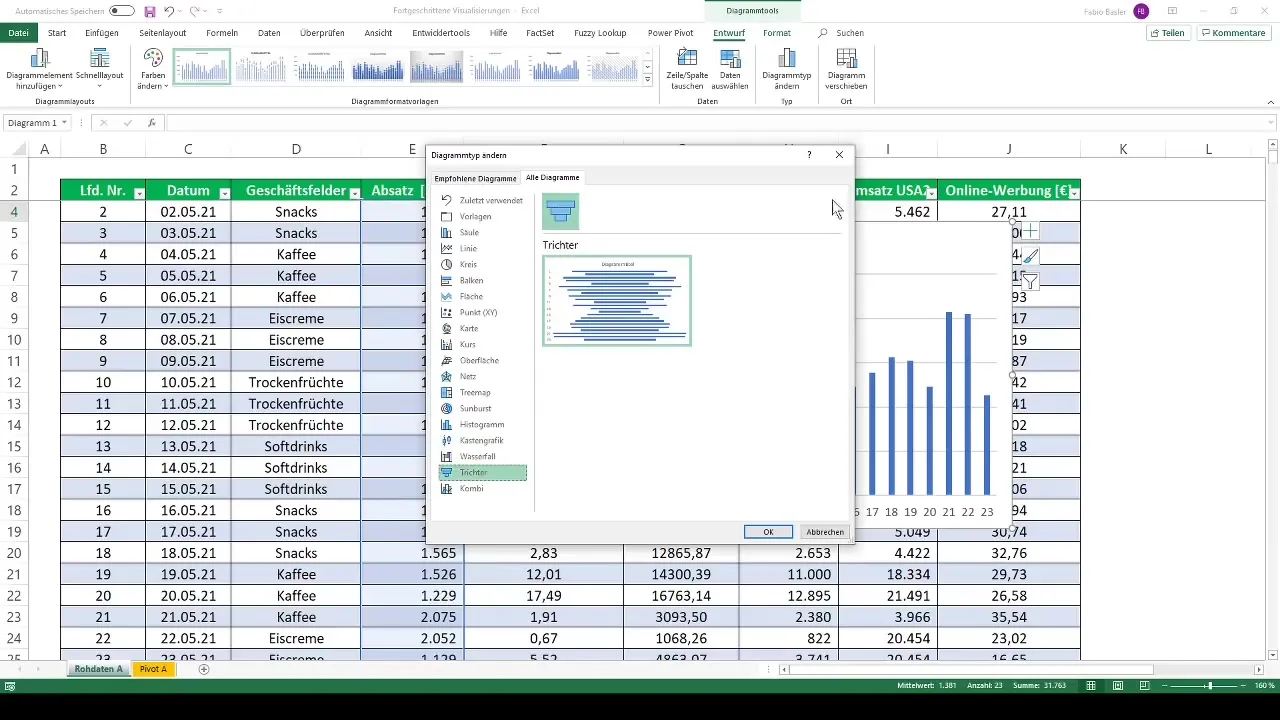This screenshot has width=1280, height=720.
Task: Click the chart's paintbrush styles button
Action: pyautogui.click(x=1030, y=256)
